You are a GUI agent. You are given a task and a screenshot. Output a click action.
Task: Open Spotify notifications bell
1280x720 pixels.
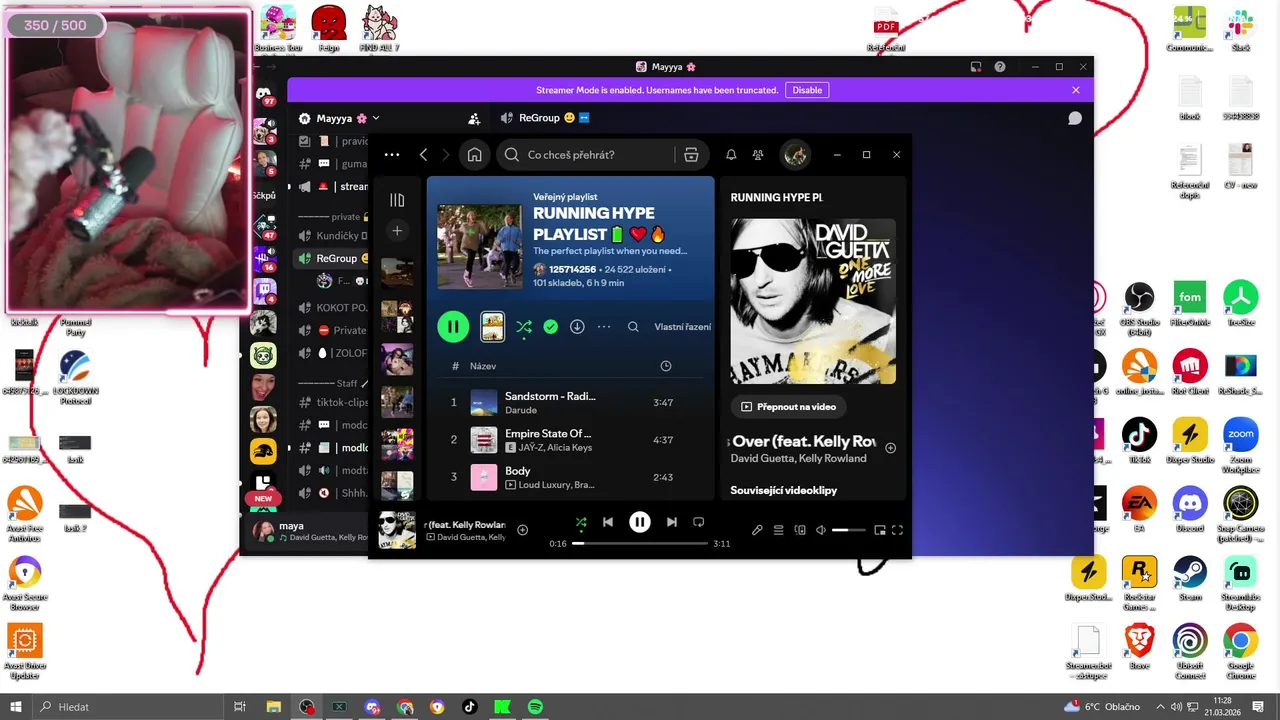(731, 155)
